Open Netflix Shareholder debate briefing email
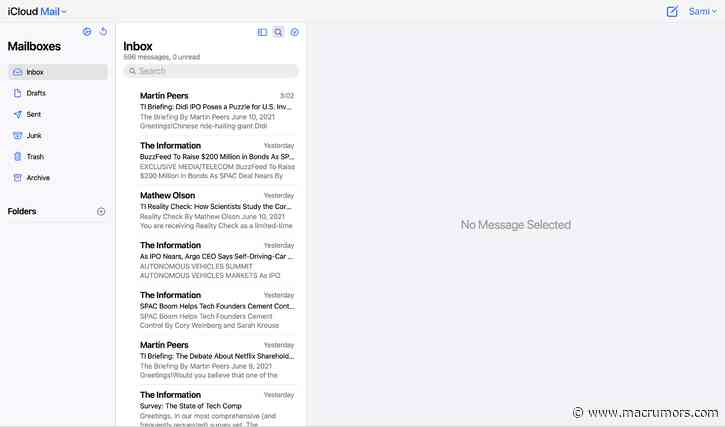This screenshot has height=427, width=725. (217, 360)
